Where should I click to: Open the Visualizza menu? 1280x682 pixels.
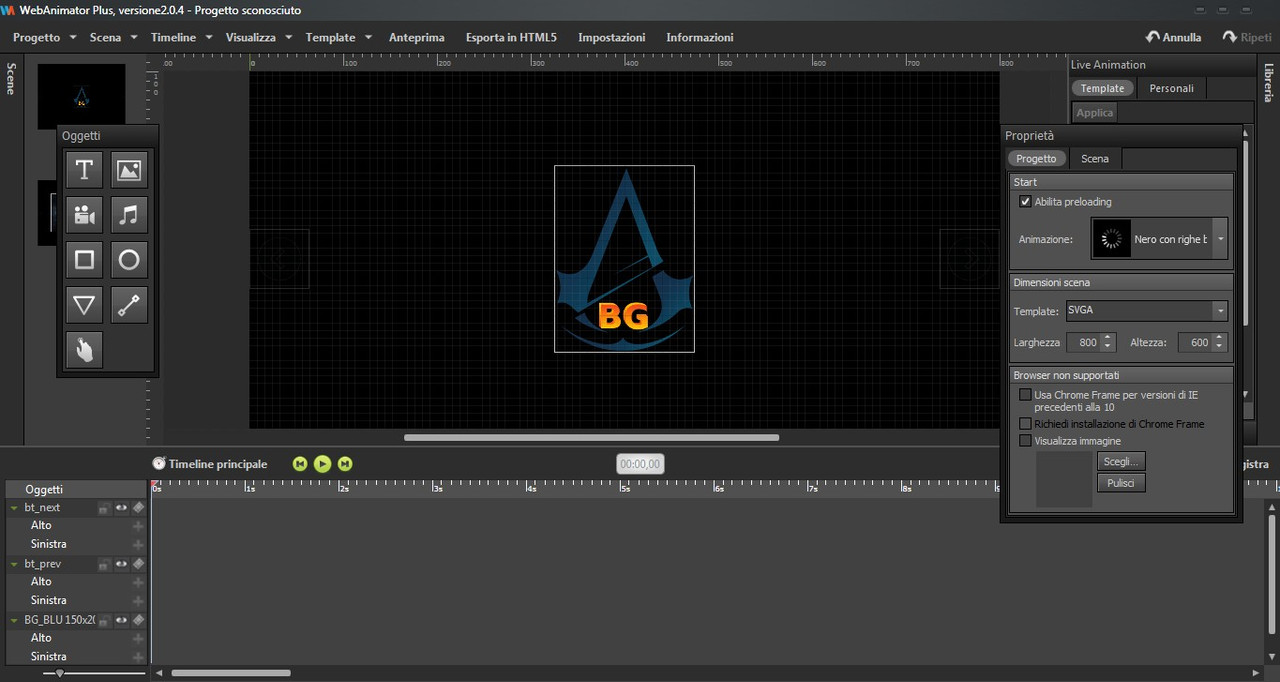pos(258,37)
